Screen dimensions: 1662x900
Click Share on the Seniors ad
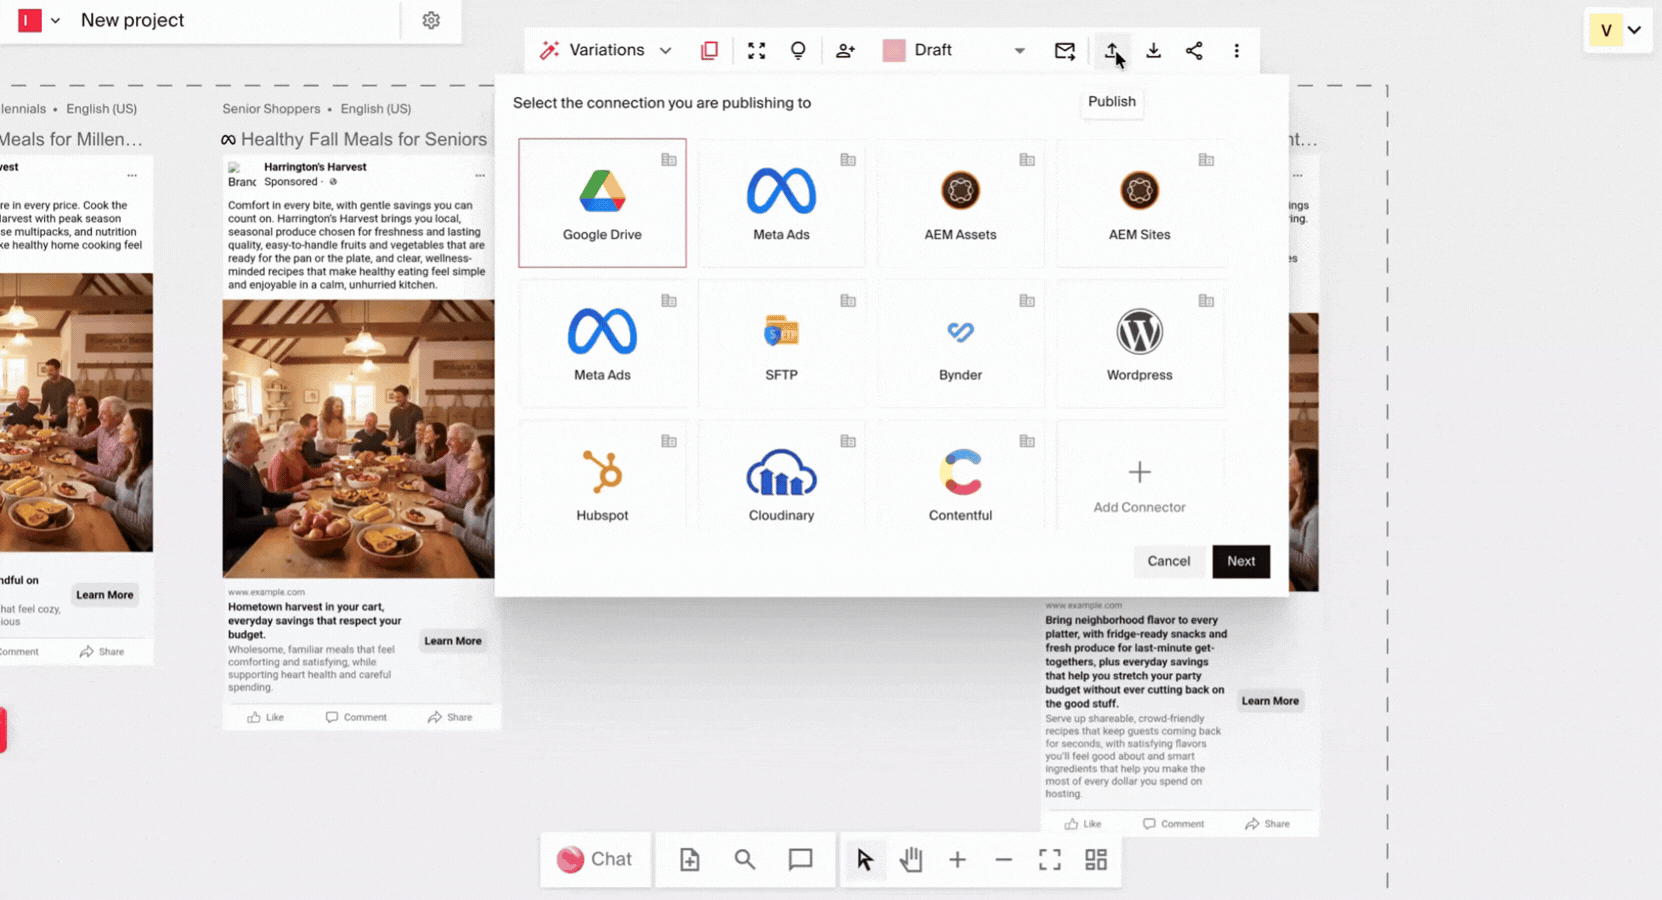tap(450, 717)
